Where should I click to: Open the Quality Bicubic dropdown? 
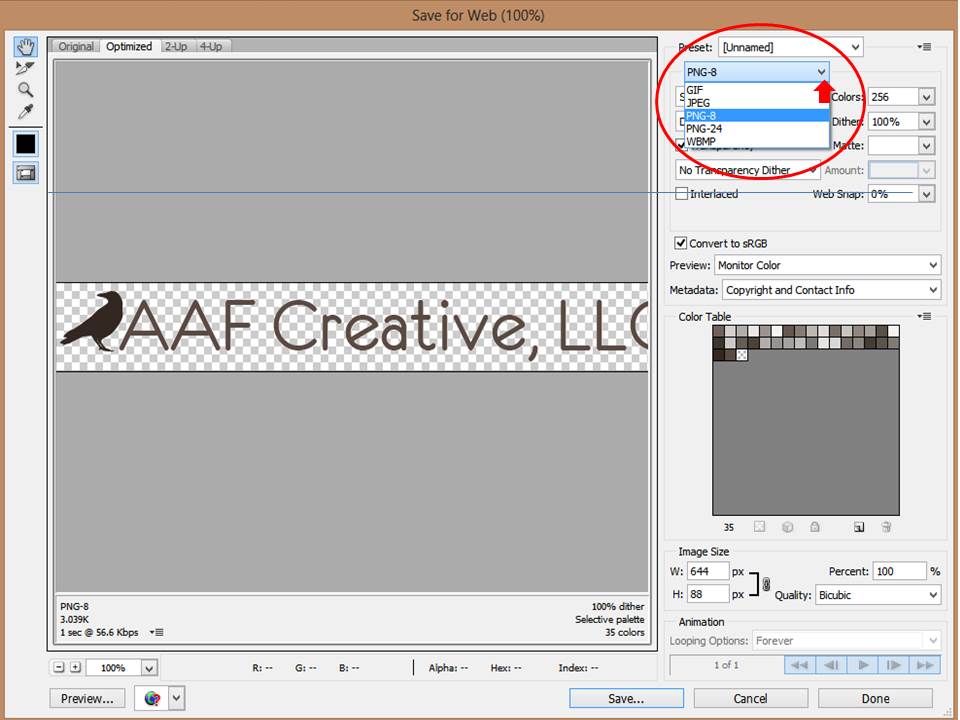[x=877, y=595]
